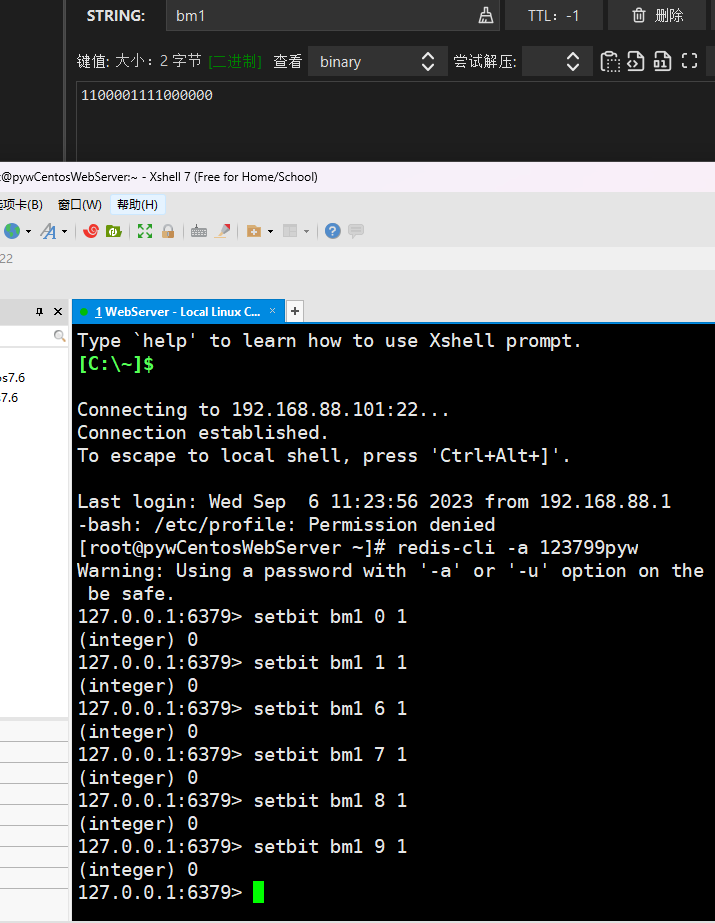Click 'setbit bm1 9 1' command line
The height and width of the screenshot is (923, 715).
click(x=330, y=846)
